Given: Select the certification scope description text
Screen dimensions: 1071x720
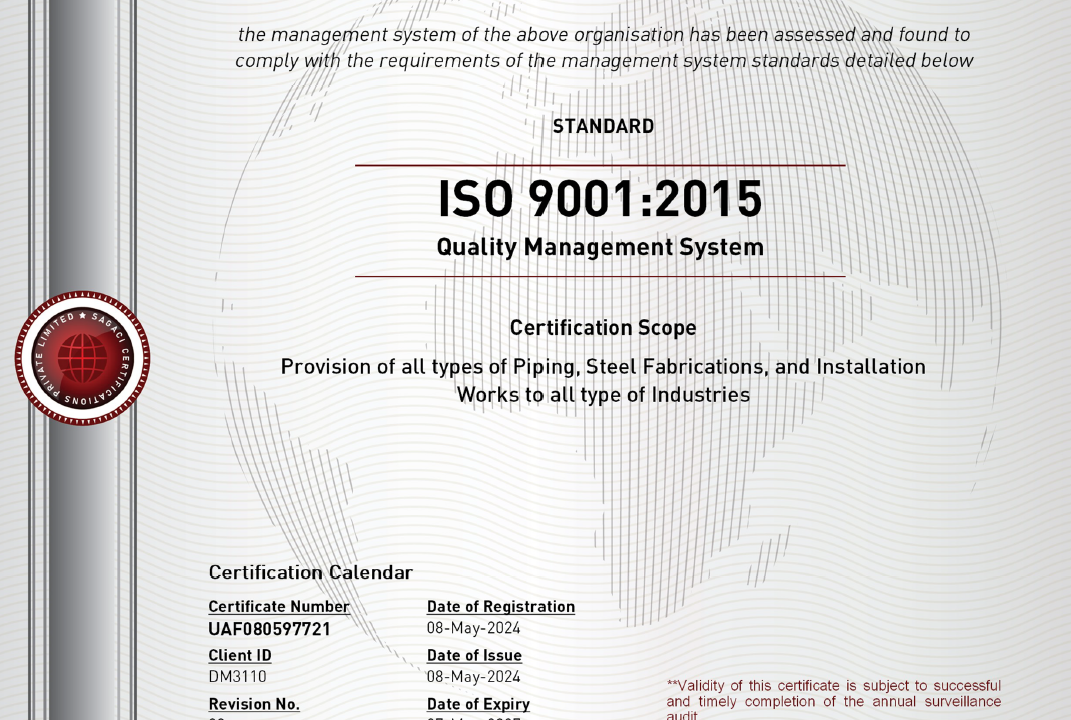Looking at the screenshot, I should tap(604, 380).
